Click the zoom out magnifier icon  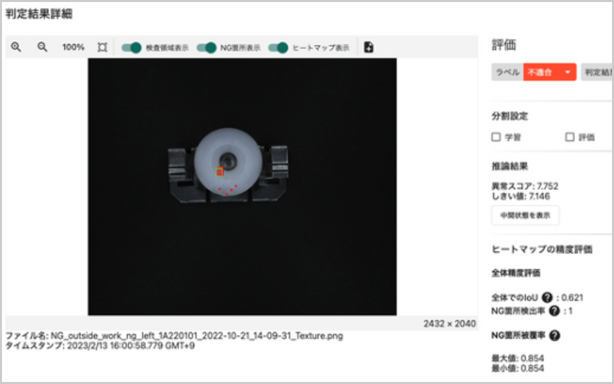42,47
